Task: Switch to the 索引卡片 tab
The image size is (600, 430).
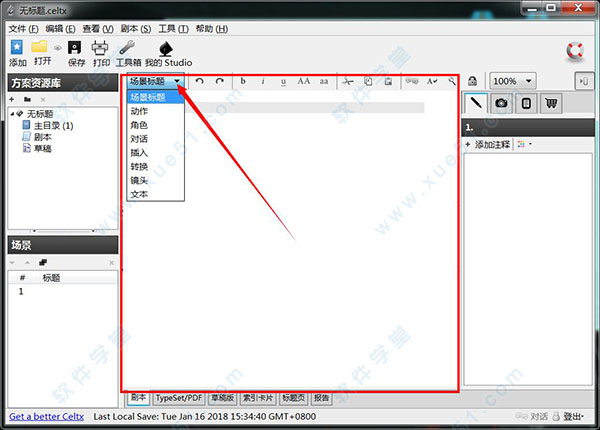Action: tap(259, 397)
